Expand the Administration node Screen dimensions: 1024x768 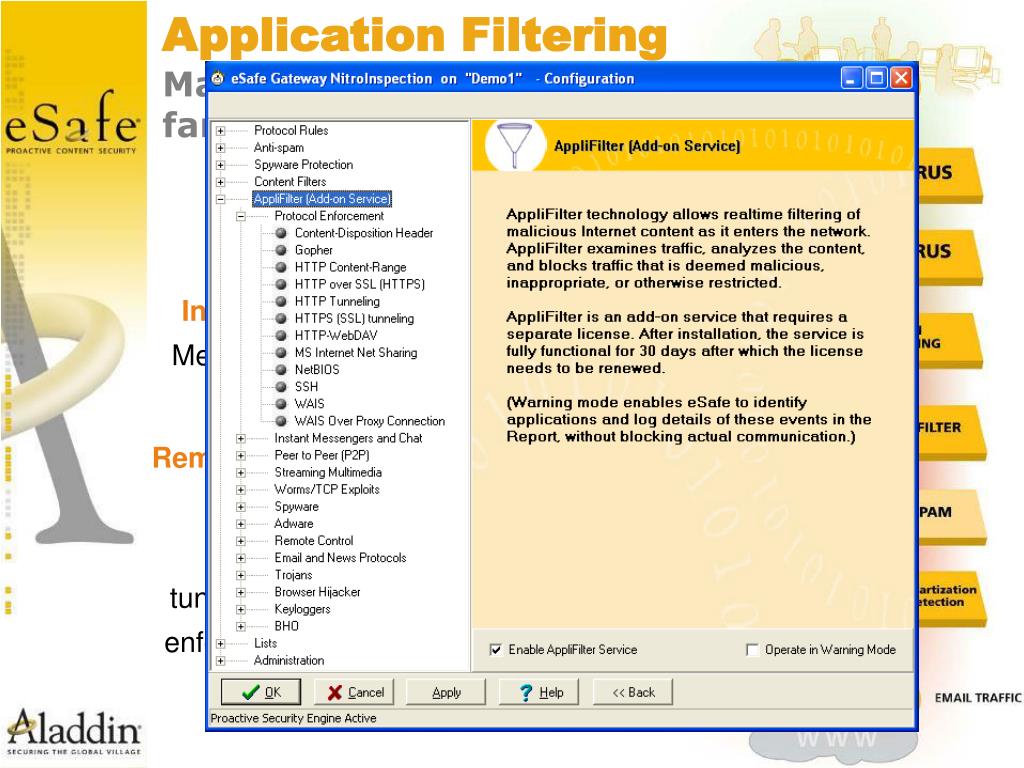pyautogui.click(x=221, y=660)
